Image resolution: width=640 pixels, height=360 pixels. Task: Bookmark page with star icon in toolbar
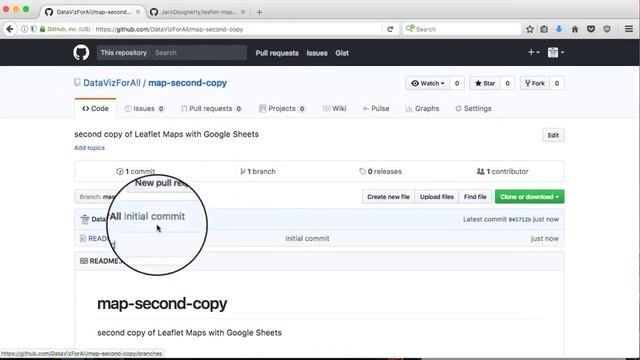coord(530,29)
